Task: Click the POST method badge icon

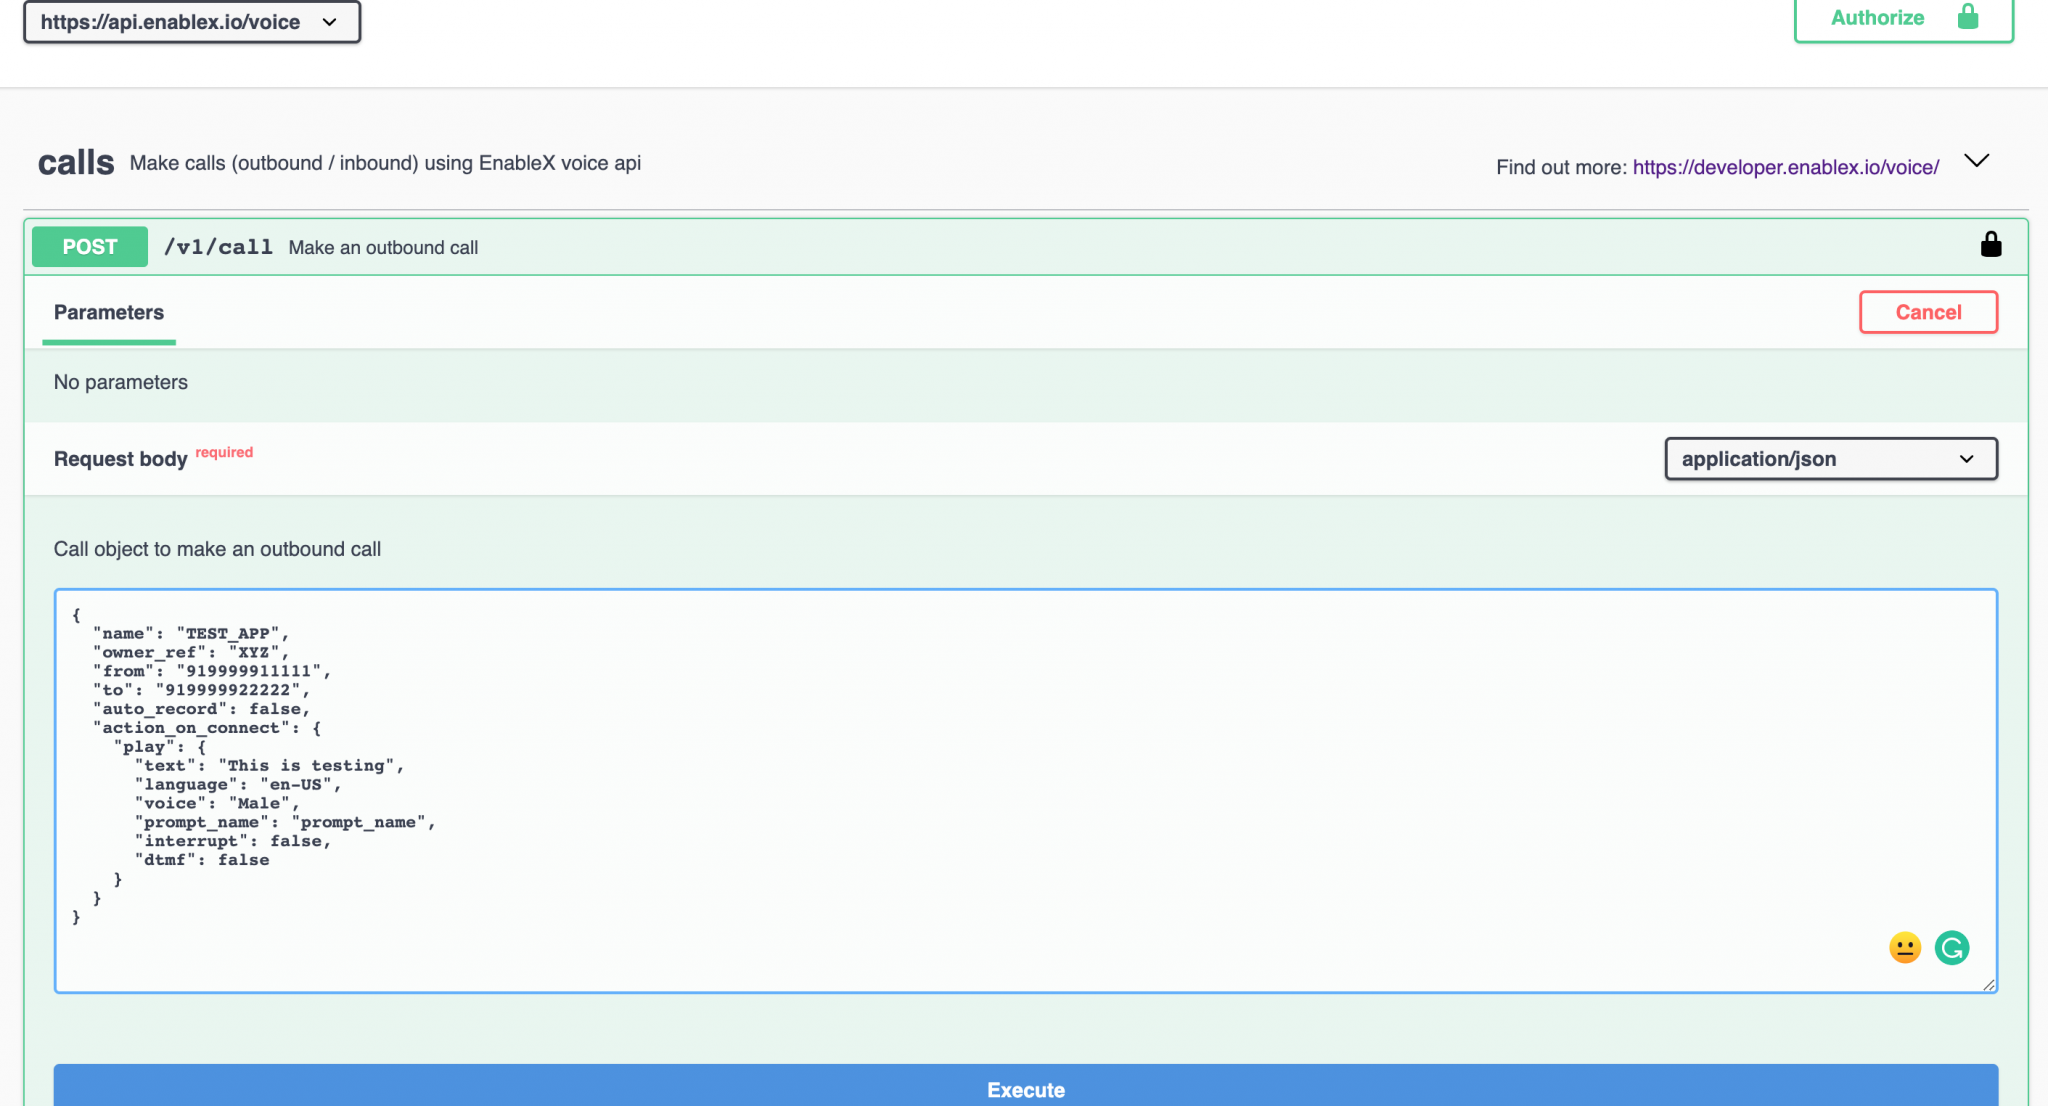Action: pyautogui.click(x=90, y=247)
